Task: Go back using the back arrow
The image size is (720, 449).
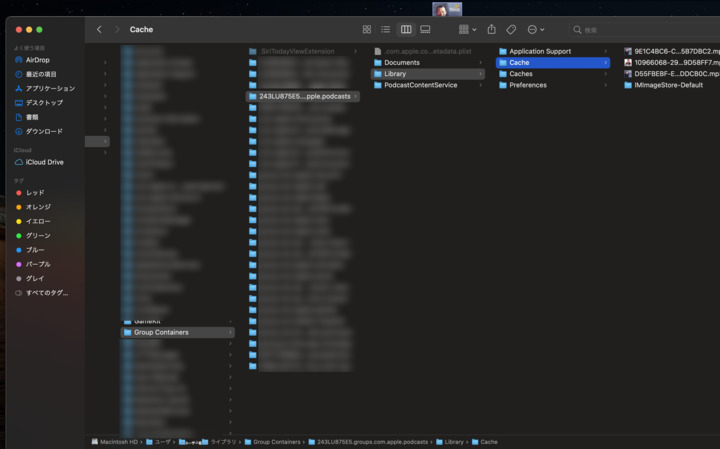Action: [99, 30]
